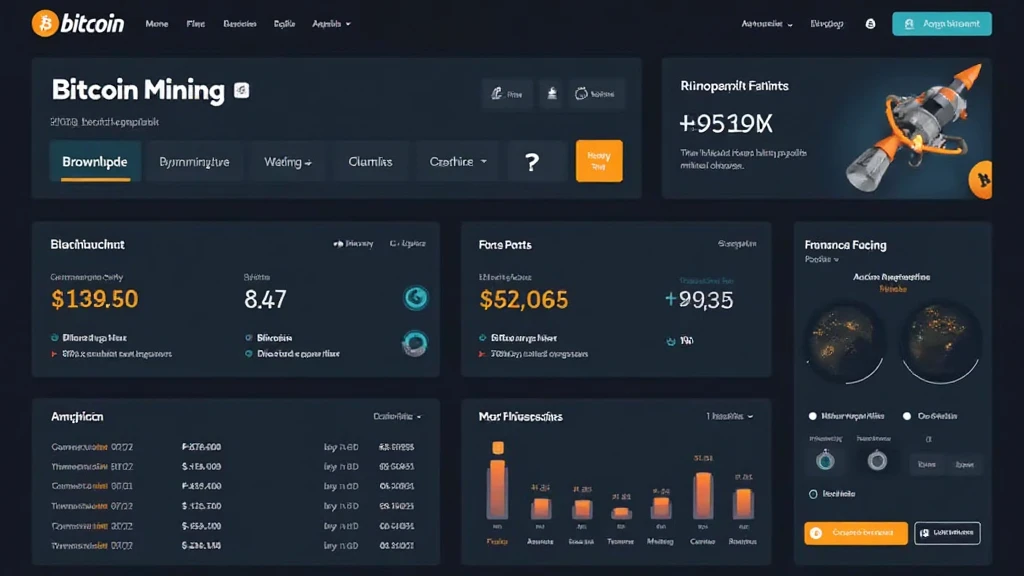Click the teal circular icon beside the 8.47 value
This screenshot has height=576, width=1024.
[415, 298]
